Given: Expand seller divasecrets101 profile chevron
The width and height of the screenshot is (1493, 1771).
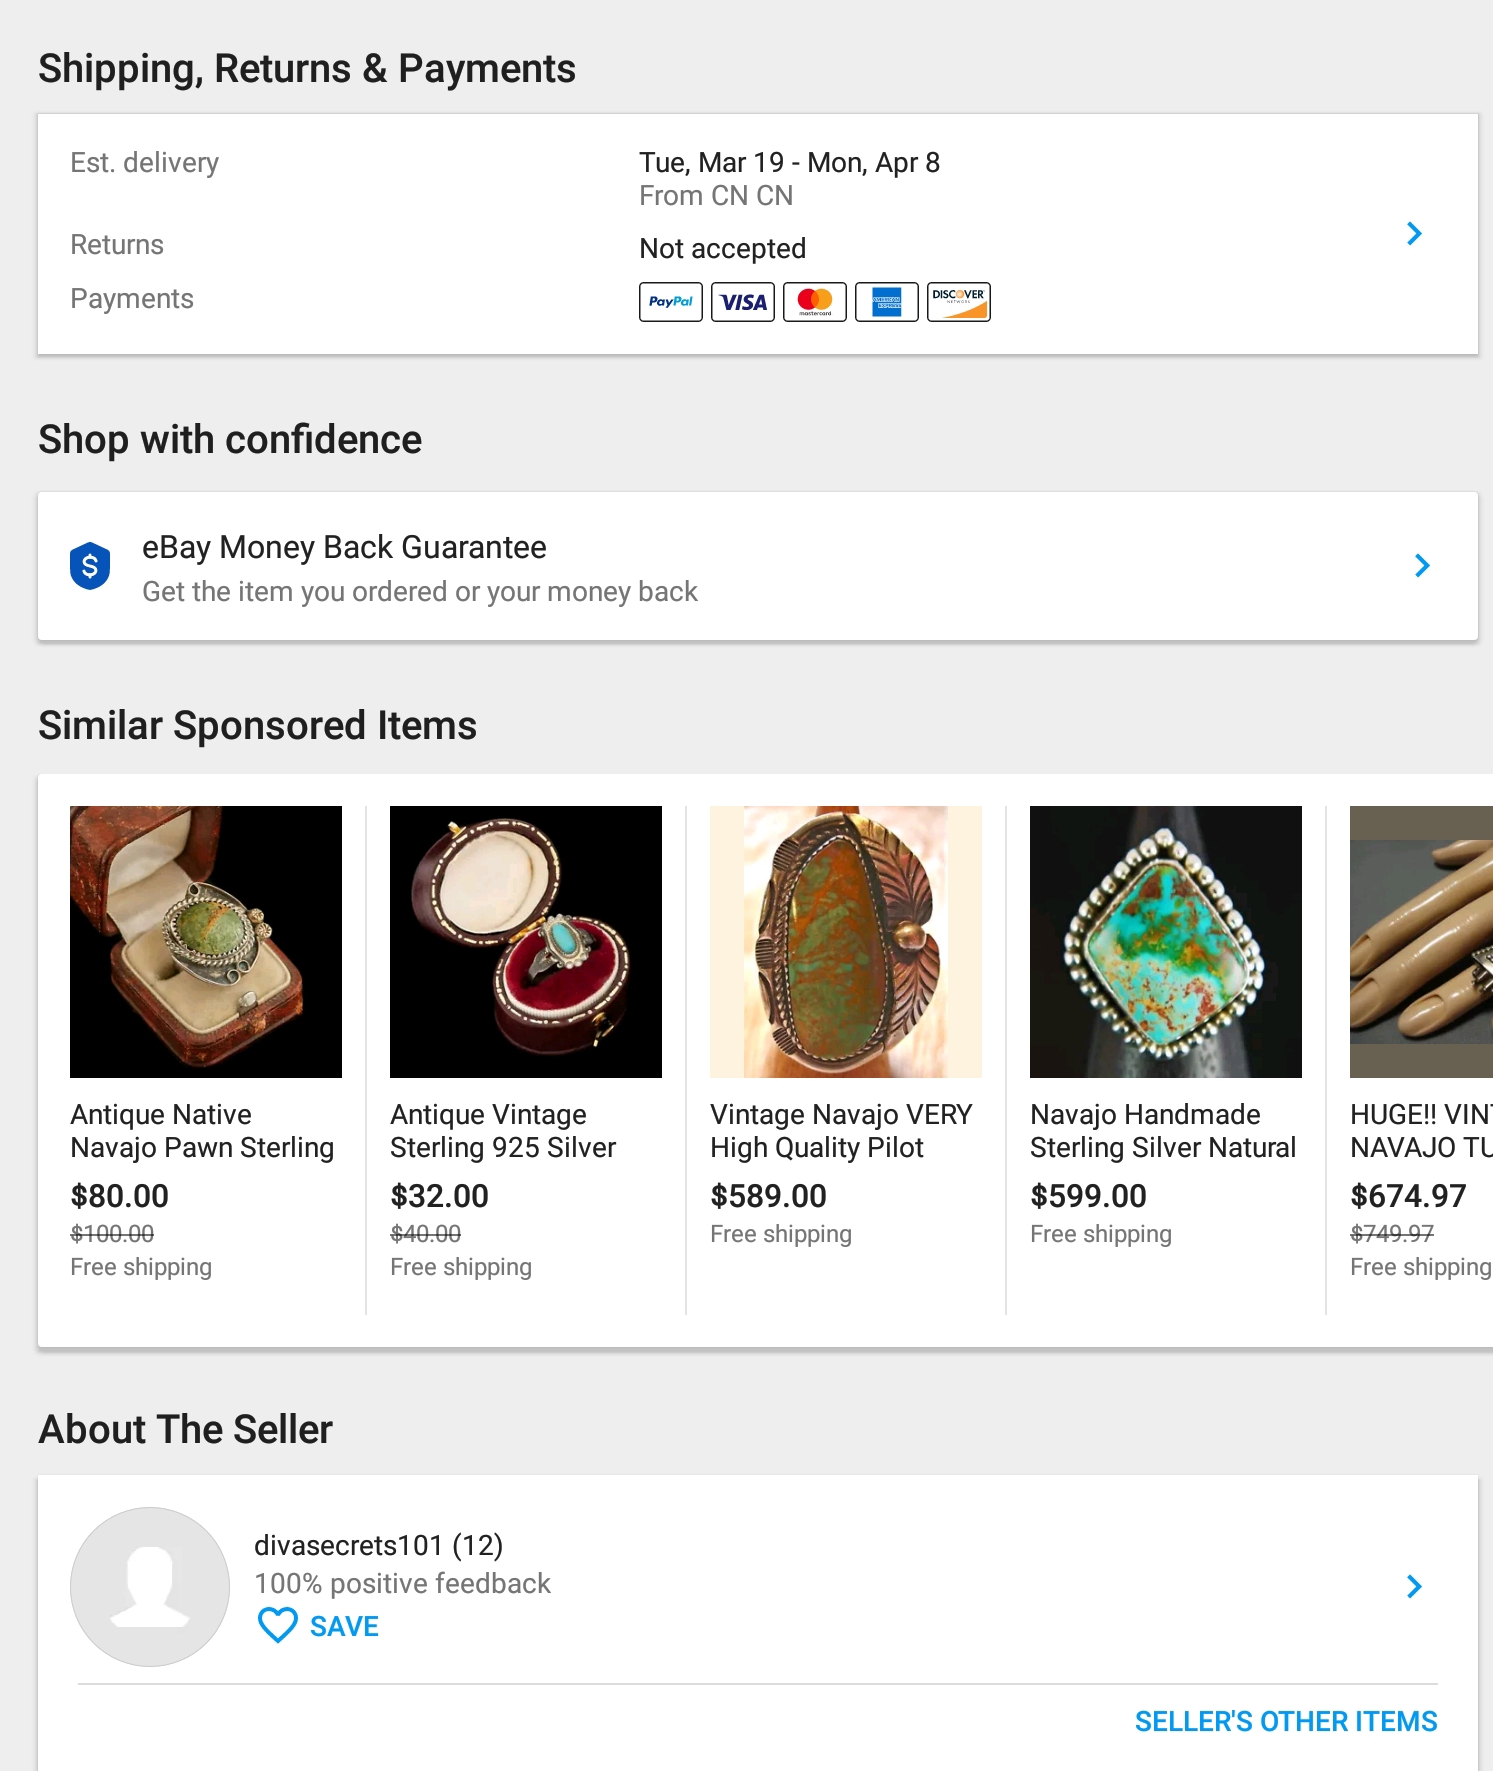Looking at the screenshot, I should [1414, 1587].
